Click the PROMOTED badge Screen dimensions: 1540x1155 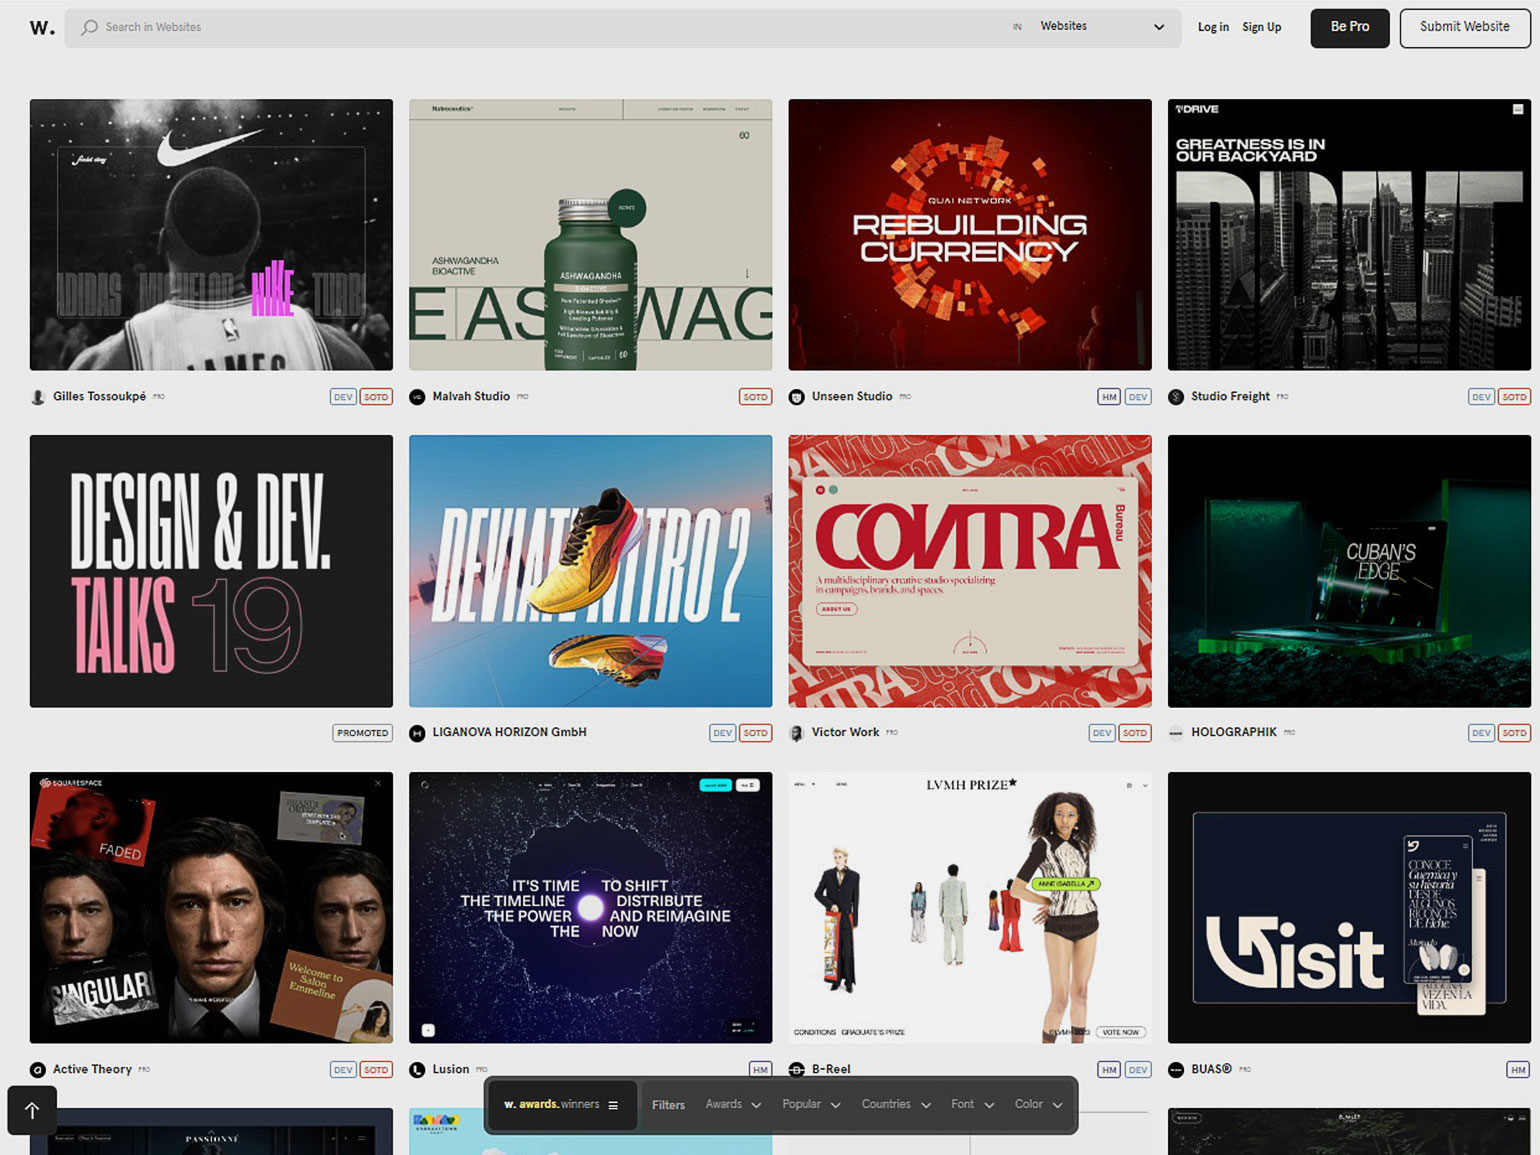tap(362, 733)
